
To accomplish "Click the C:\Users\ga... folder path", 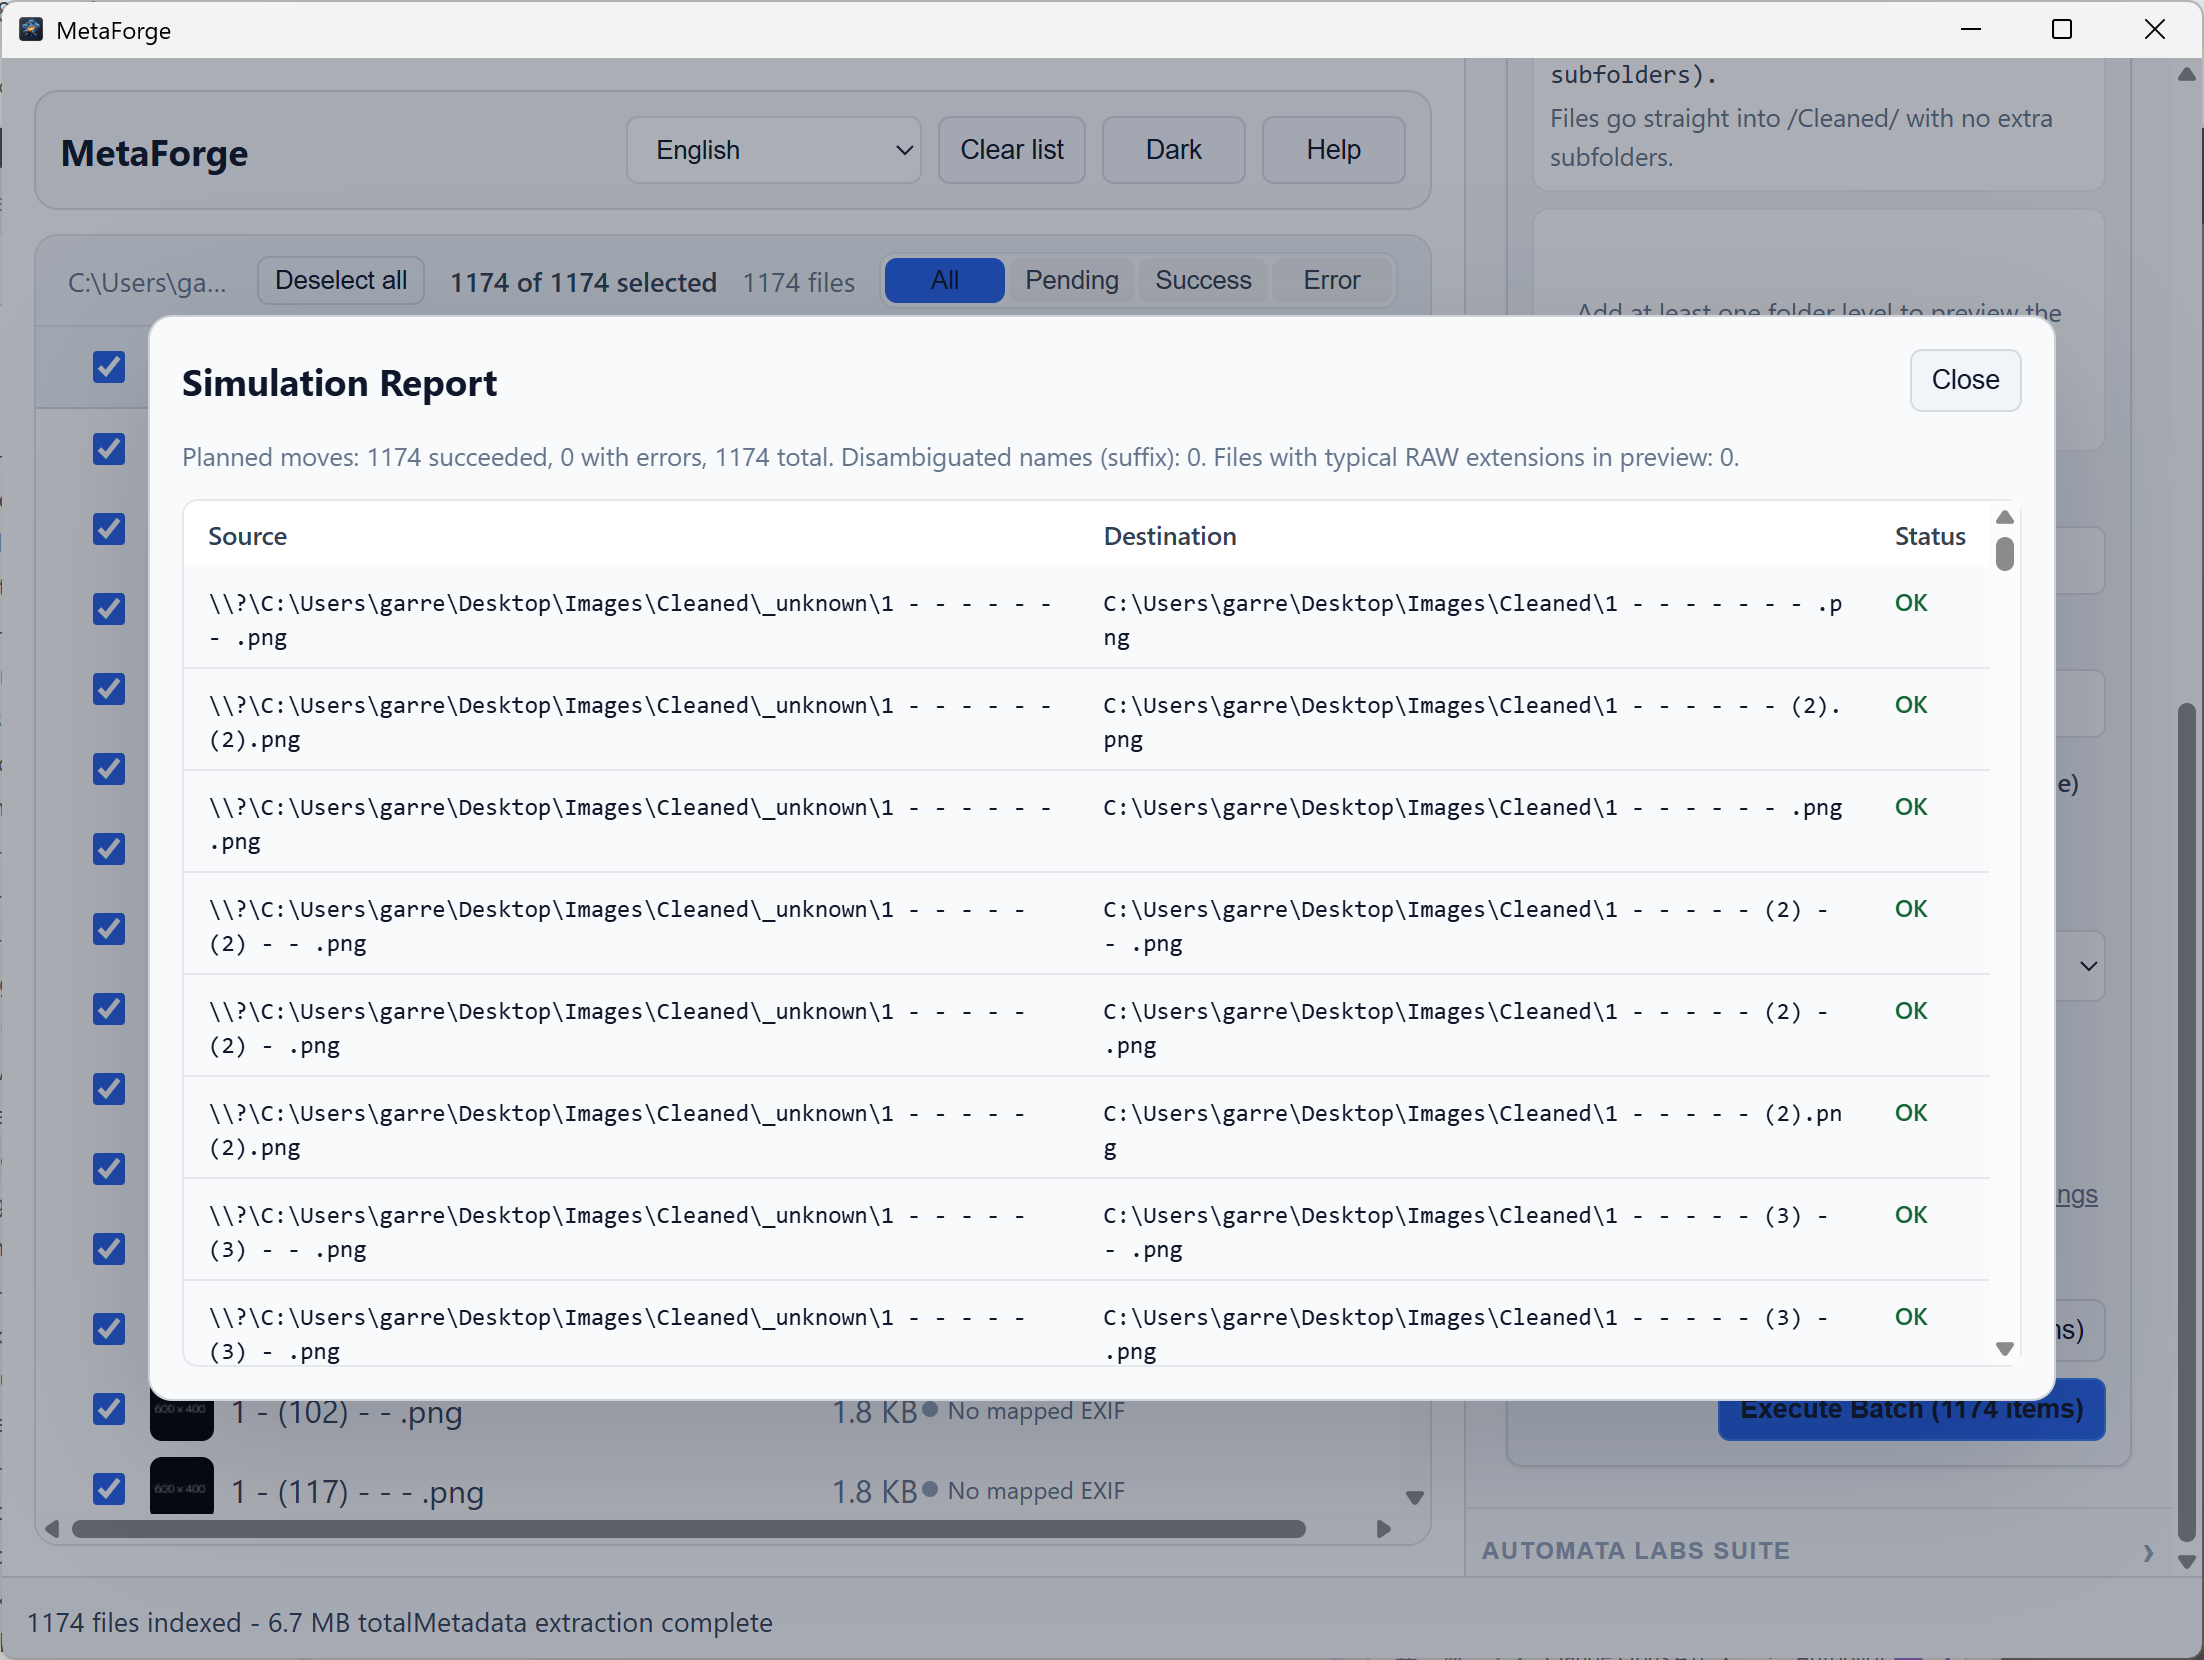I will pos(147,283).
